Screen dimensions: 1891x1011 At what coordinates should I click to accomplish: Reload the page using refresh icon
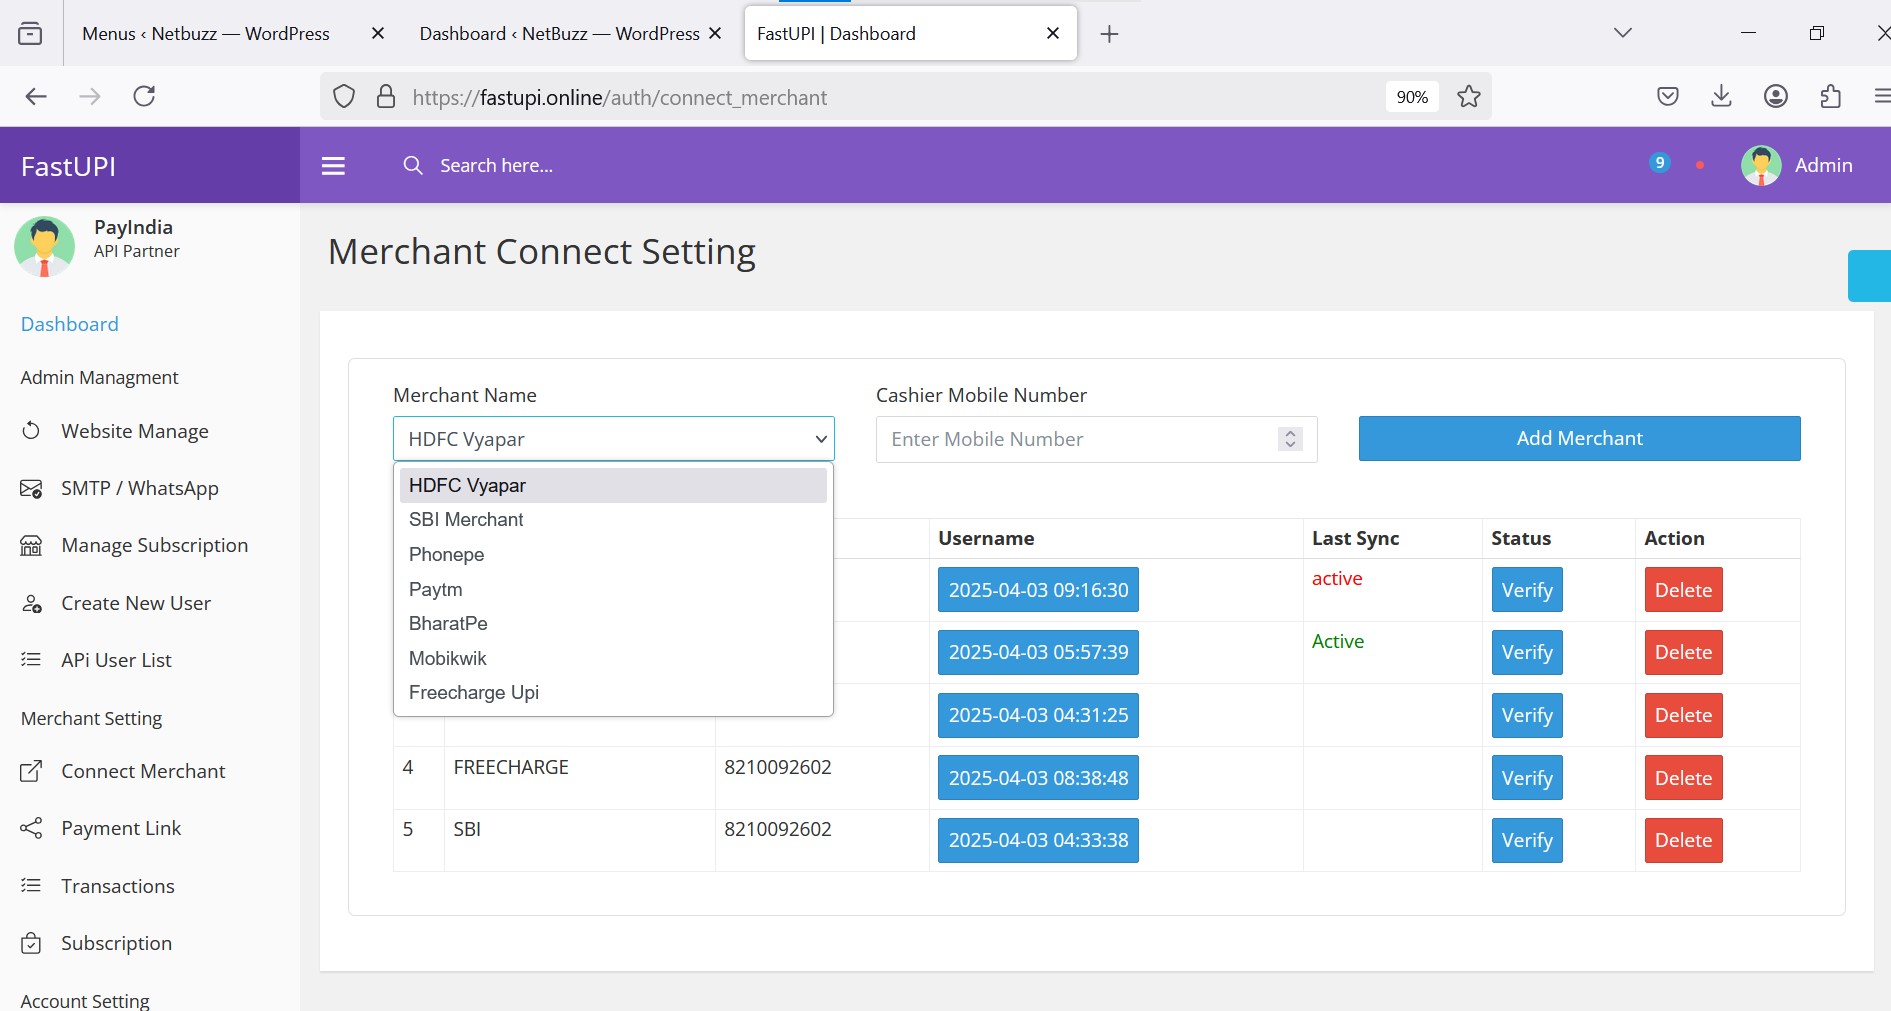[144, 97]
